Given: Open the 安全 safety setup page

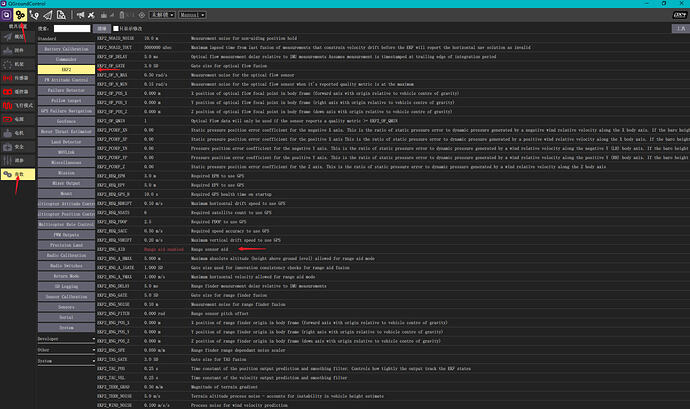Looking at the screenshot, I should tap(16, 146).
